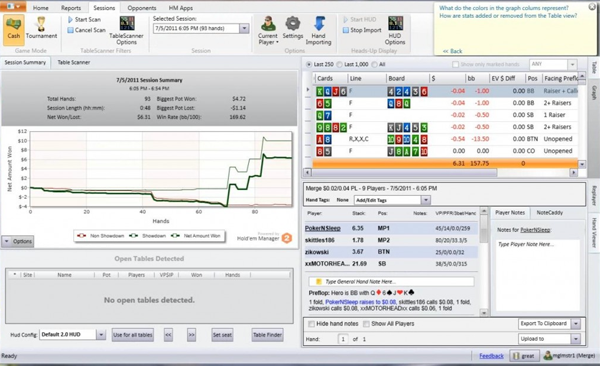
Task: Expand the Hud Config dropdown
Action: coord(101,335)
